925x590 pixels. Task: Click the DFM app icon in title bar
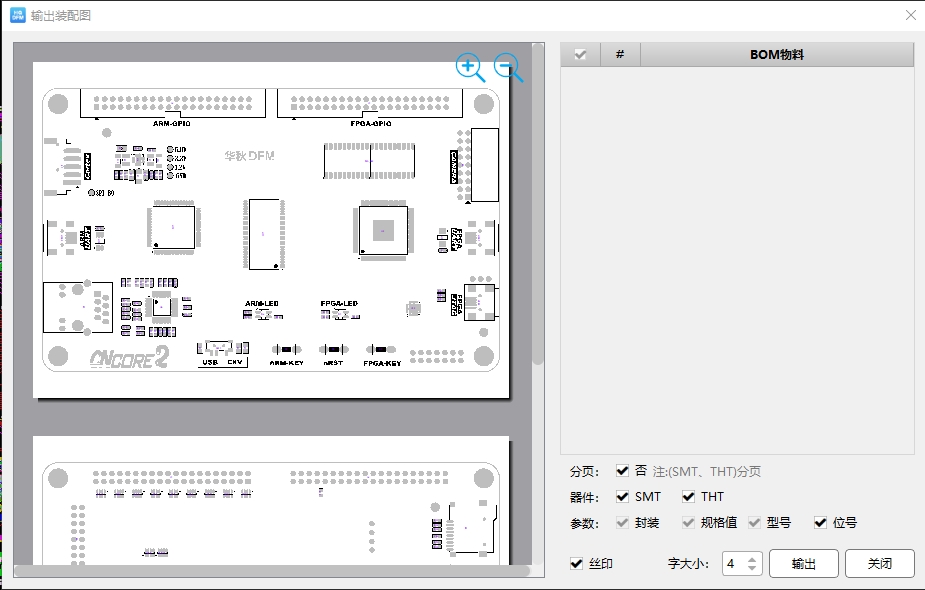(17, 15)
